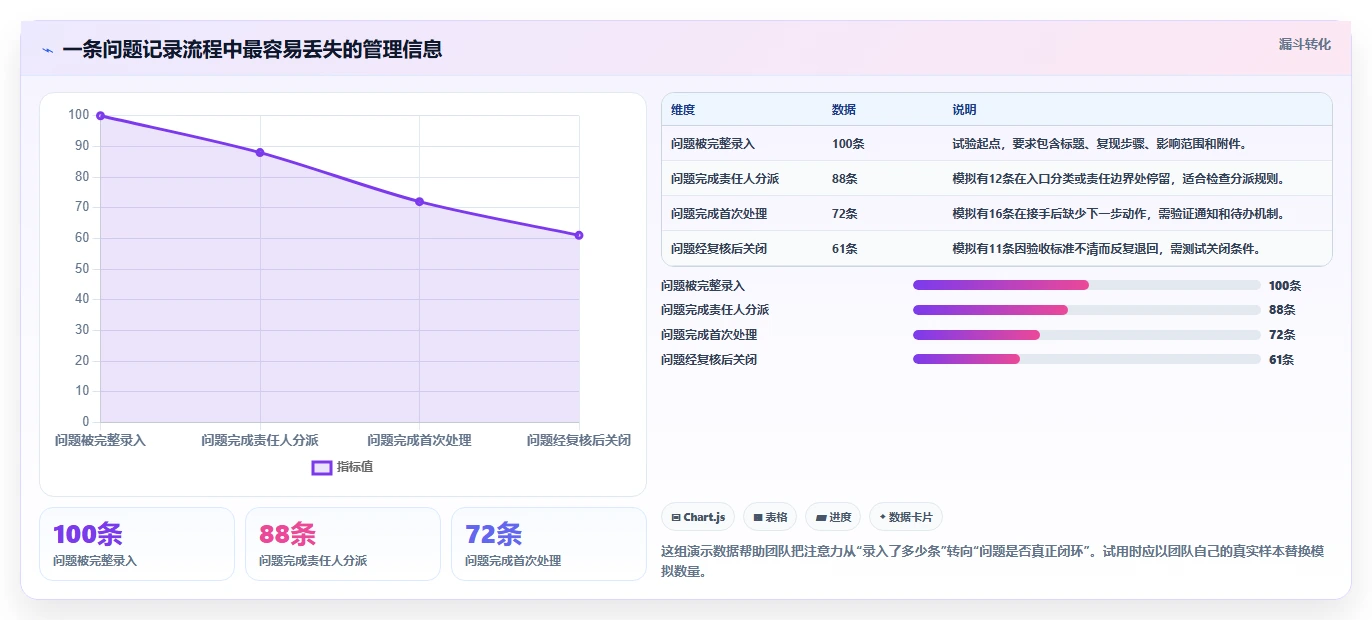Select the 进度 tag chip

(x=833, y=517)
